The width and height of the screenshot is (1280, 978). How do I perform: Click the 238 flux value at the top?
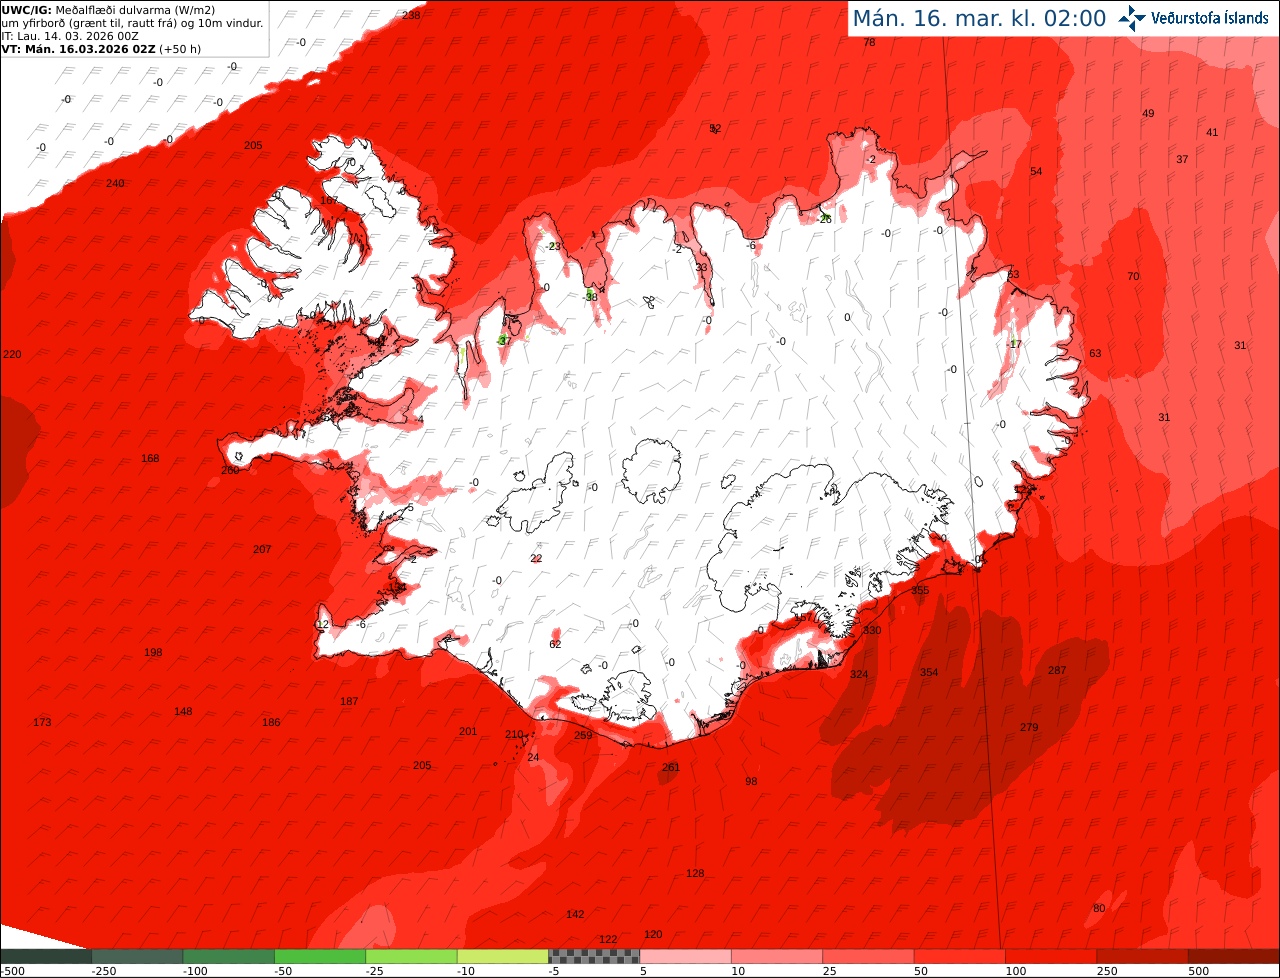(x=411, y=15)
